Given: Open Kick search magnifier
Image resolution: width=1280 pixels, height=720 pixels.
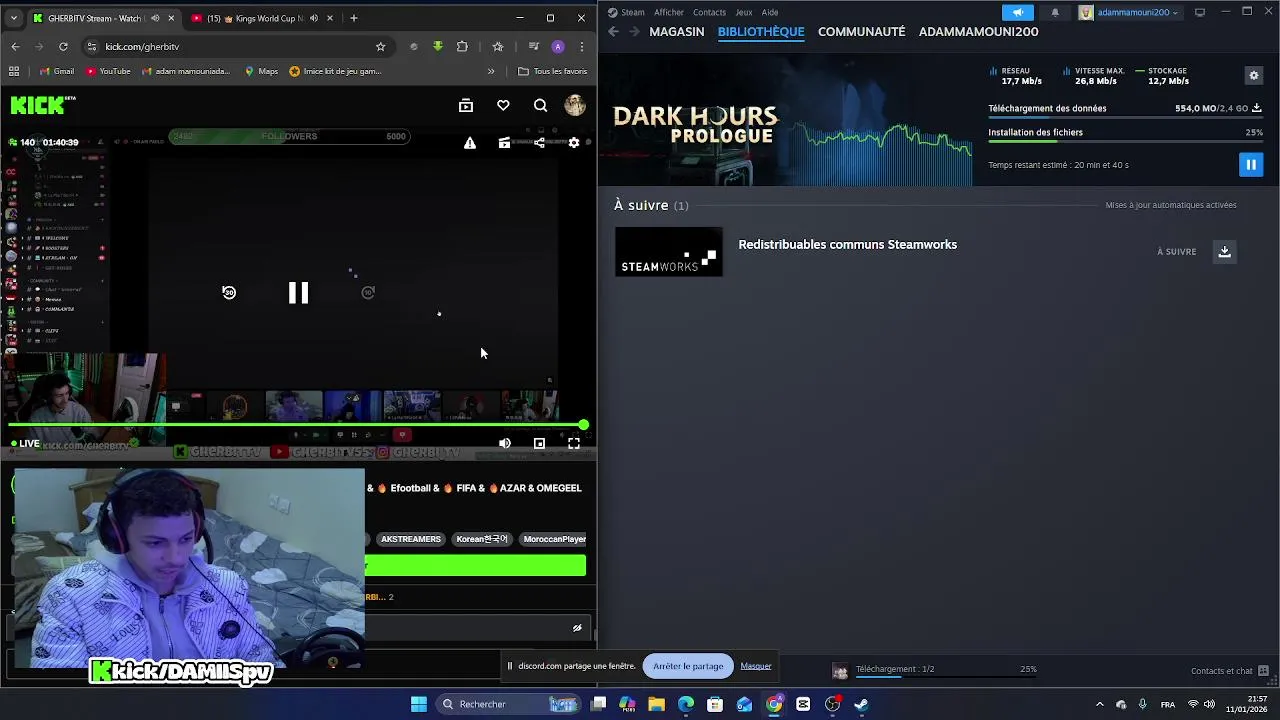Looking at the screenshot, I should pos(540,105).
